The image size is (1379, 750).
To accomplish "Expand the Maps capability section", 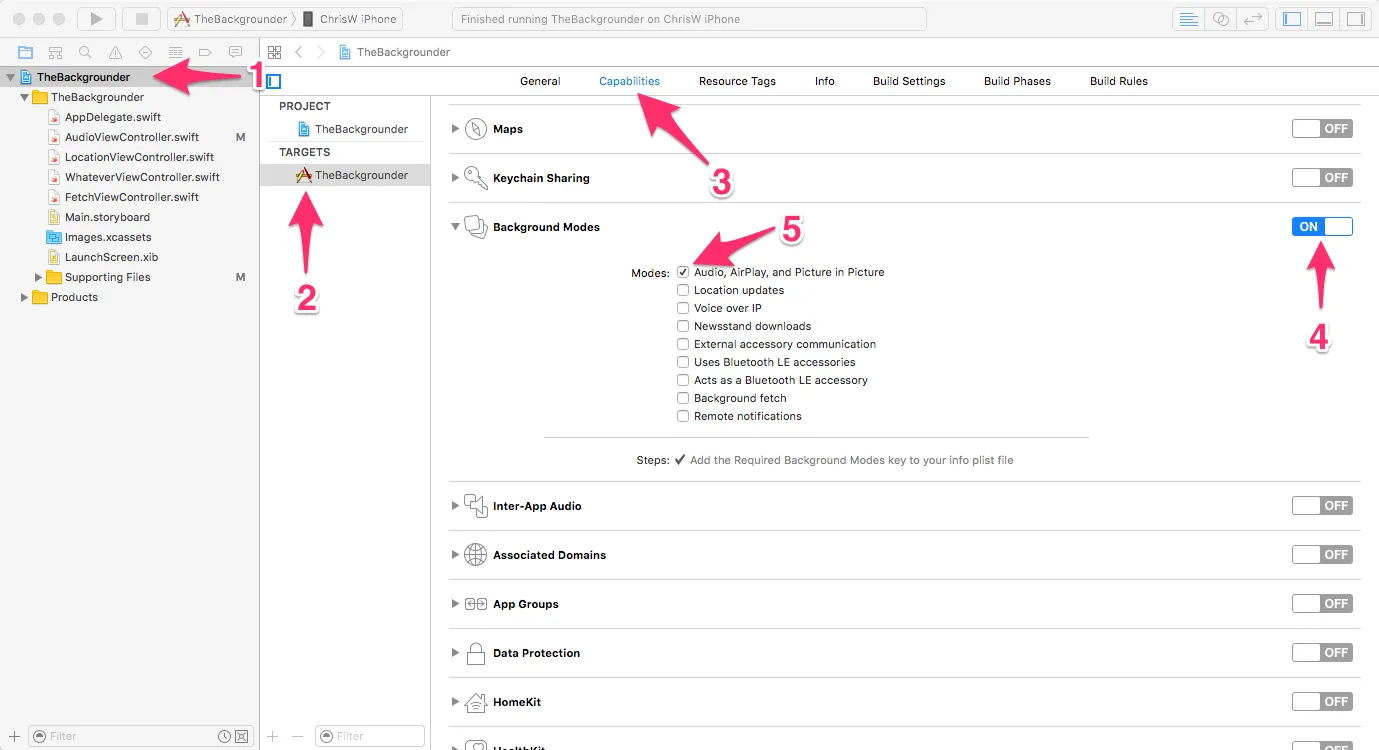I will 455,129.
